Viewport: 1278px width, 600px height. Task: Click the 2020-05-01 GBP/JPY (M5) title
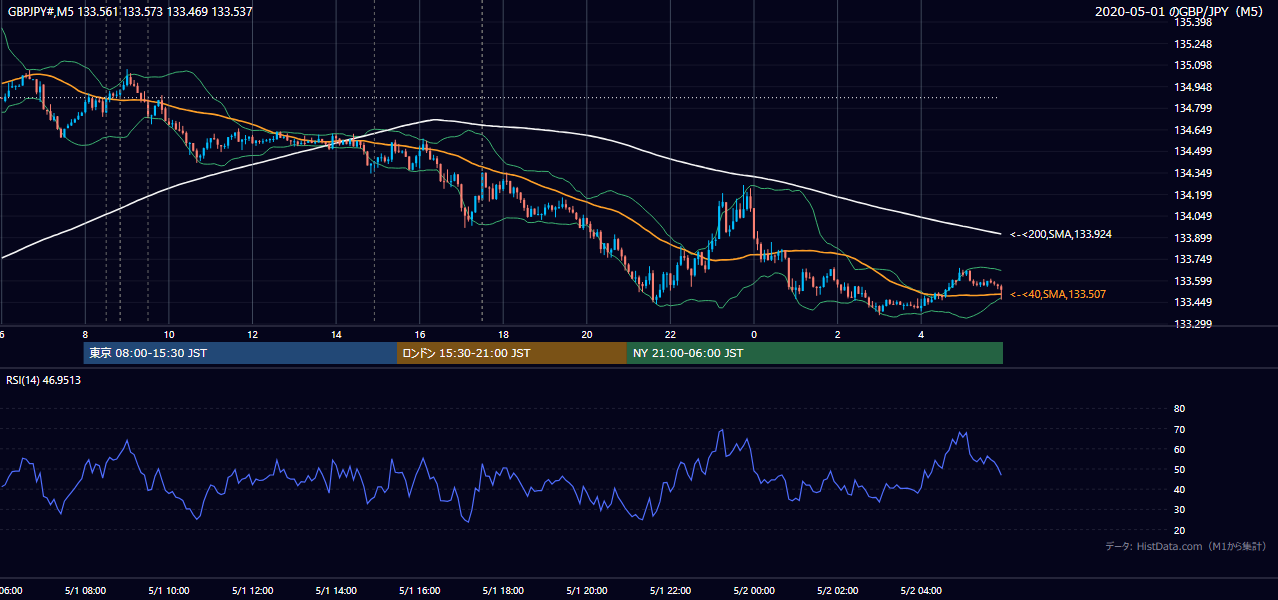(1180, 12)
